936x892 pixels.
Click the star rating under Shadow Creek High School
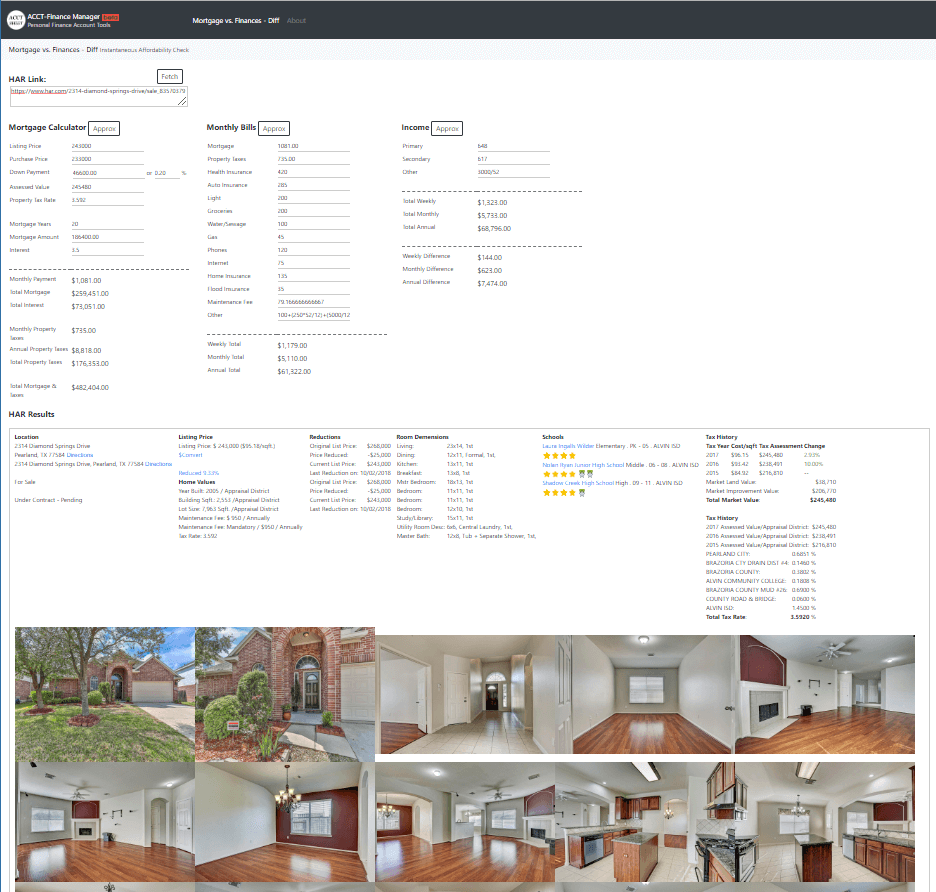point(559,492)
